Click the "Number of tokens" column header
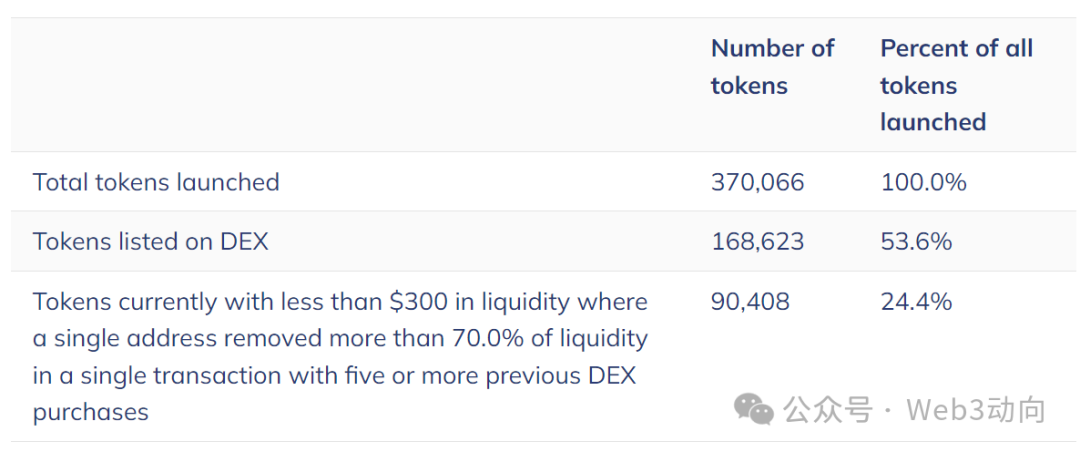1080x452 pixels. tap(771, 67)
